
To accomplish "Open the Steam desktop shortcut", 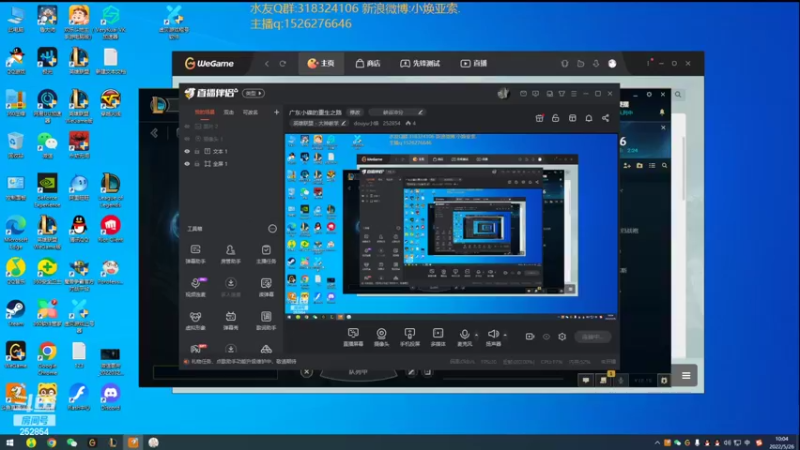I will 15,314.
